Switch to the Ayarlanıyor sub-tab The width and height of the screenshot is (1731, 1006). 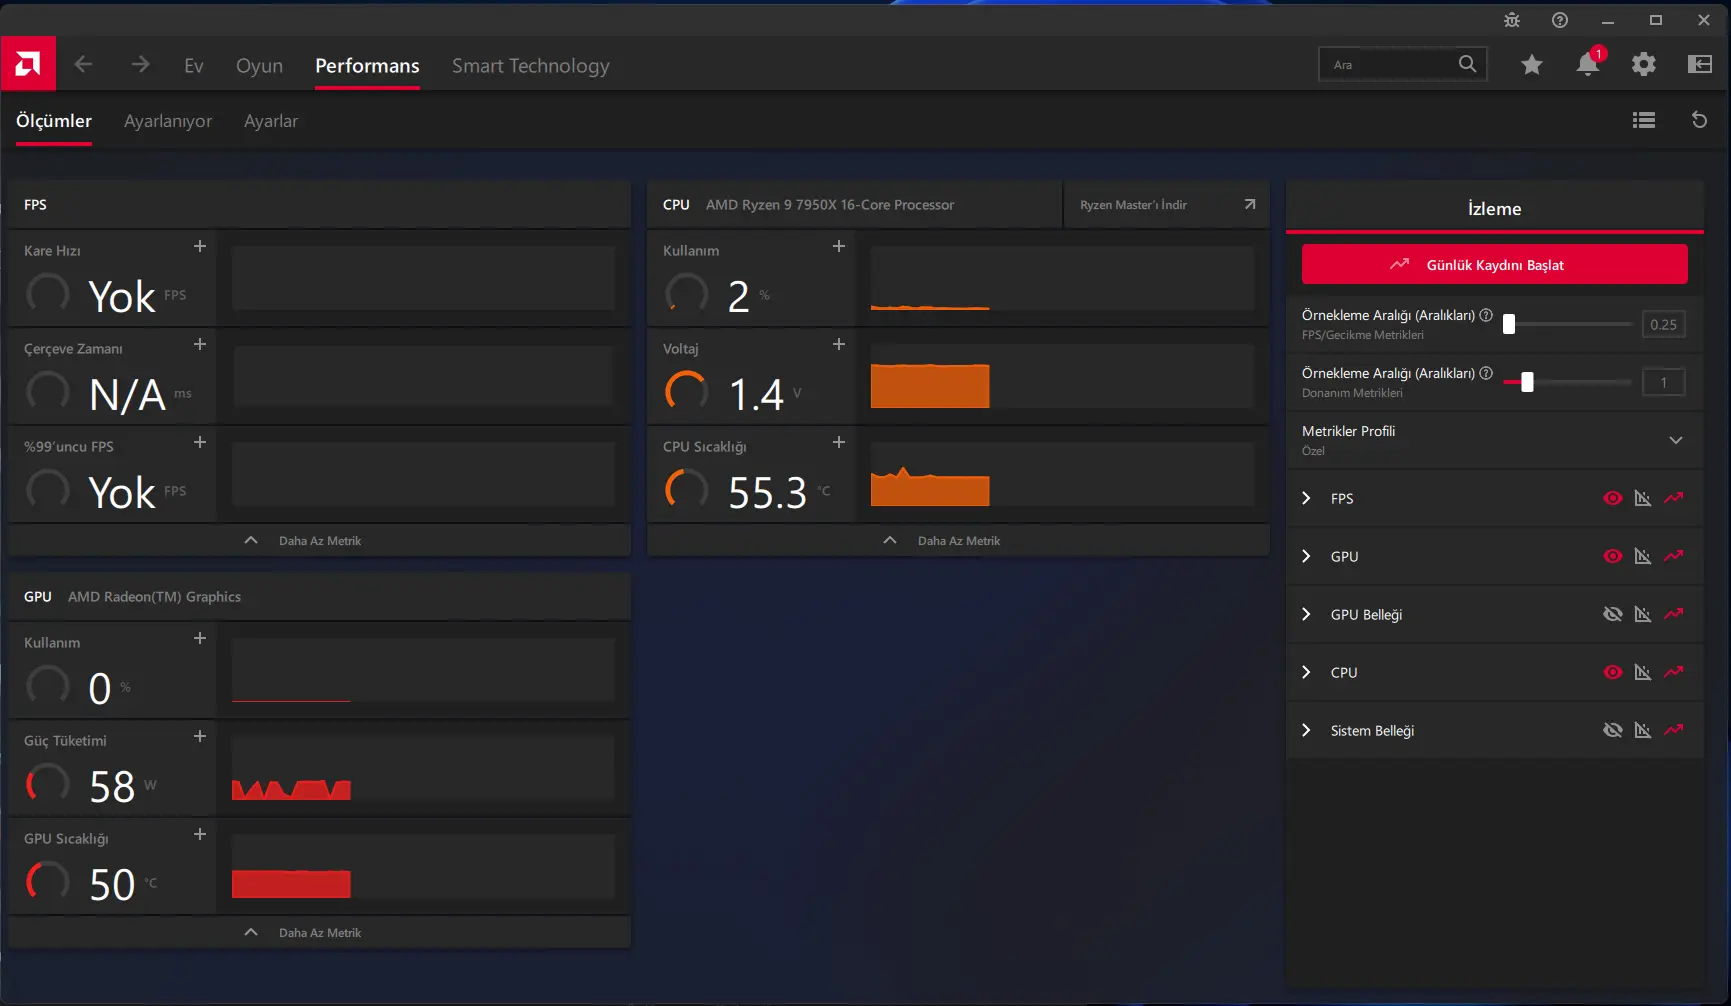(168, 121)
